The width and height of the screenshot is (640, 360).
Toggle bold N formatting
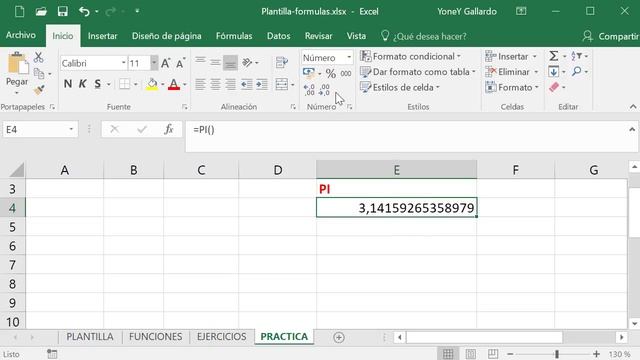pos(68,84)
